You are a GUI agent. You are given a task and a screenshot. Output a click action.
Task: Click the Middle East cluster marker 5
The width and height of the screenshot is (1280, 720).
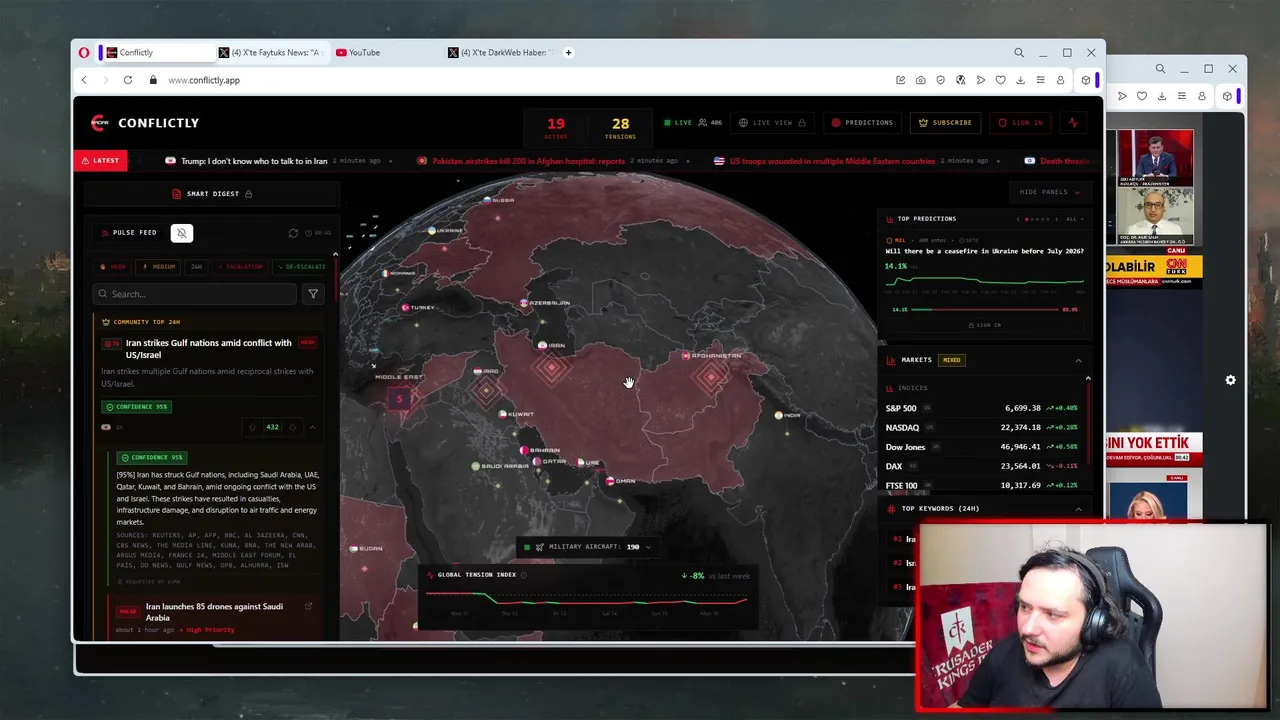[399, 399]
